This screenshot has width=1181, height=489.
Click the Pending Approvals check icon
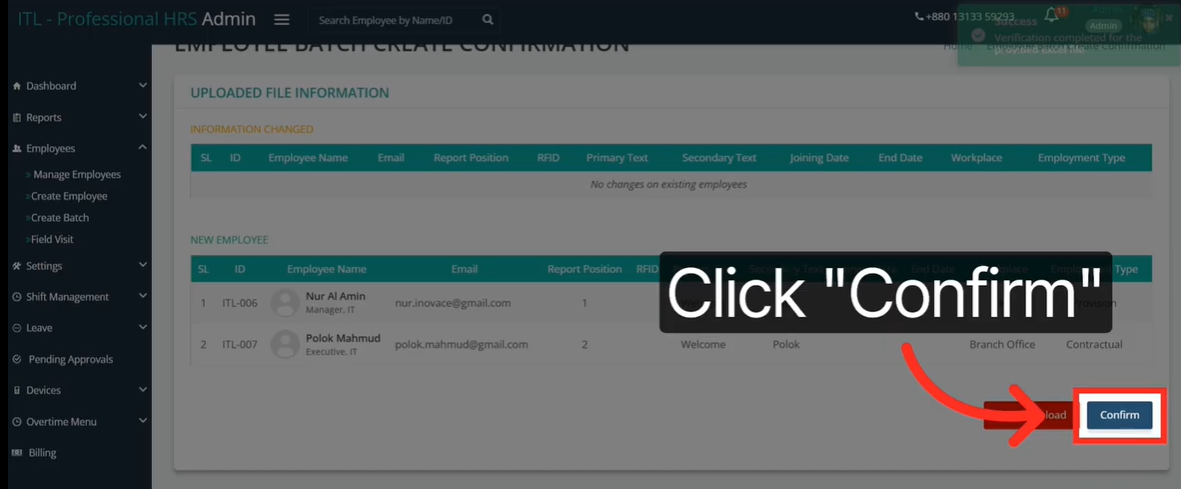click(x=17, y=359)
